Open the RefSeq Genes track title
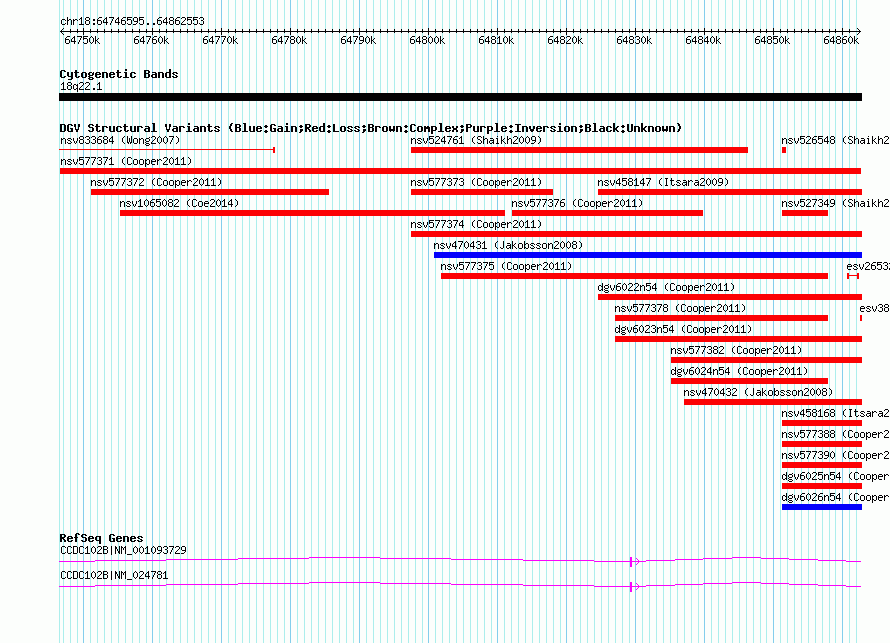 coord(101,538)
